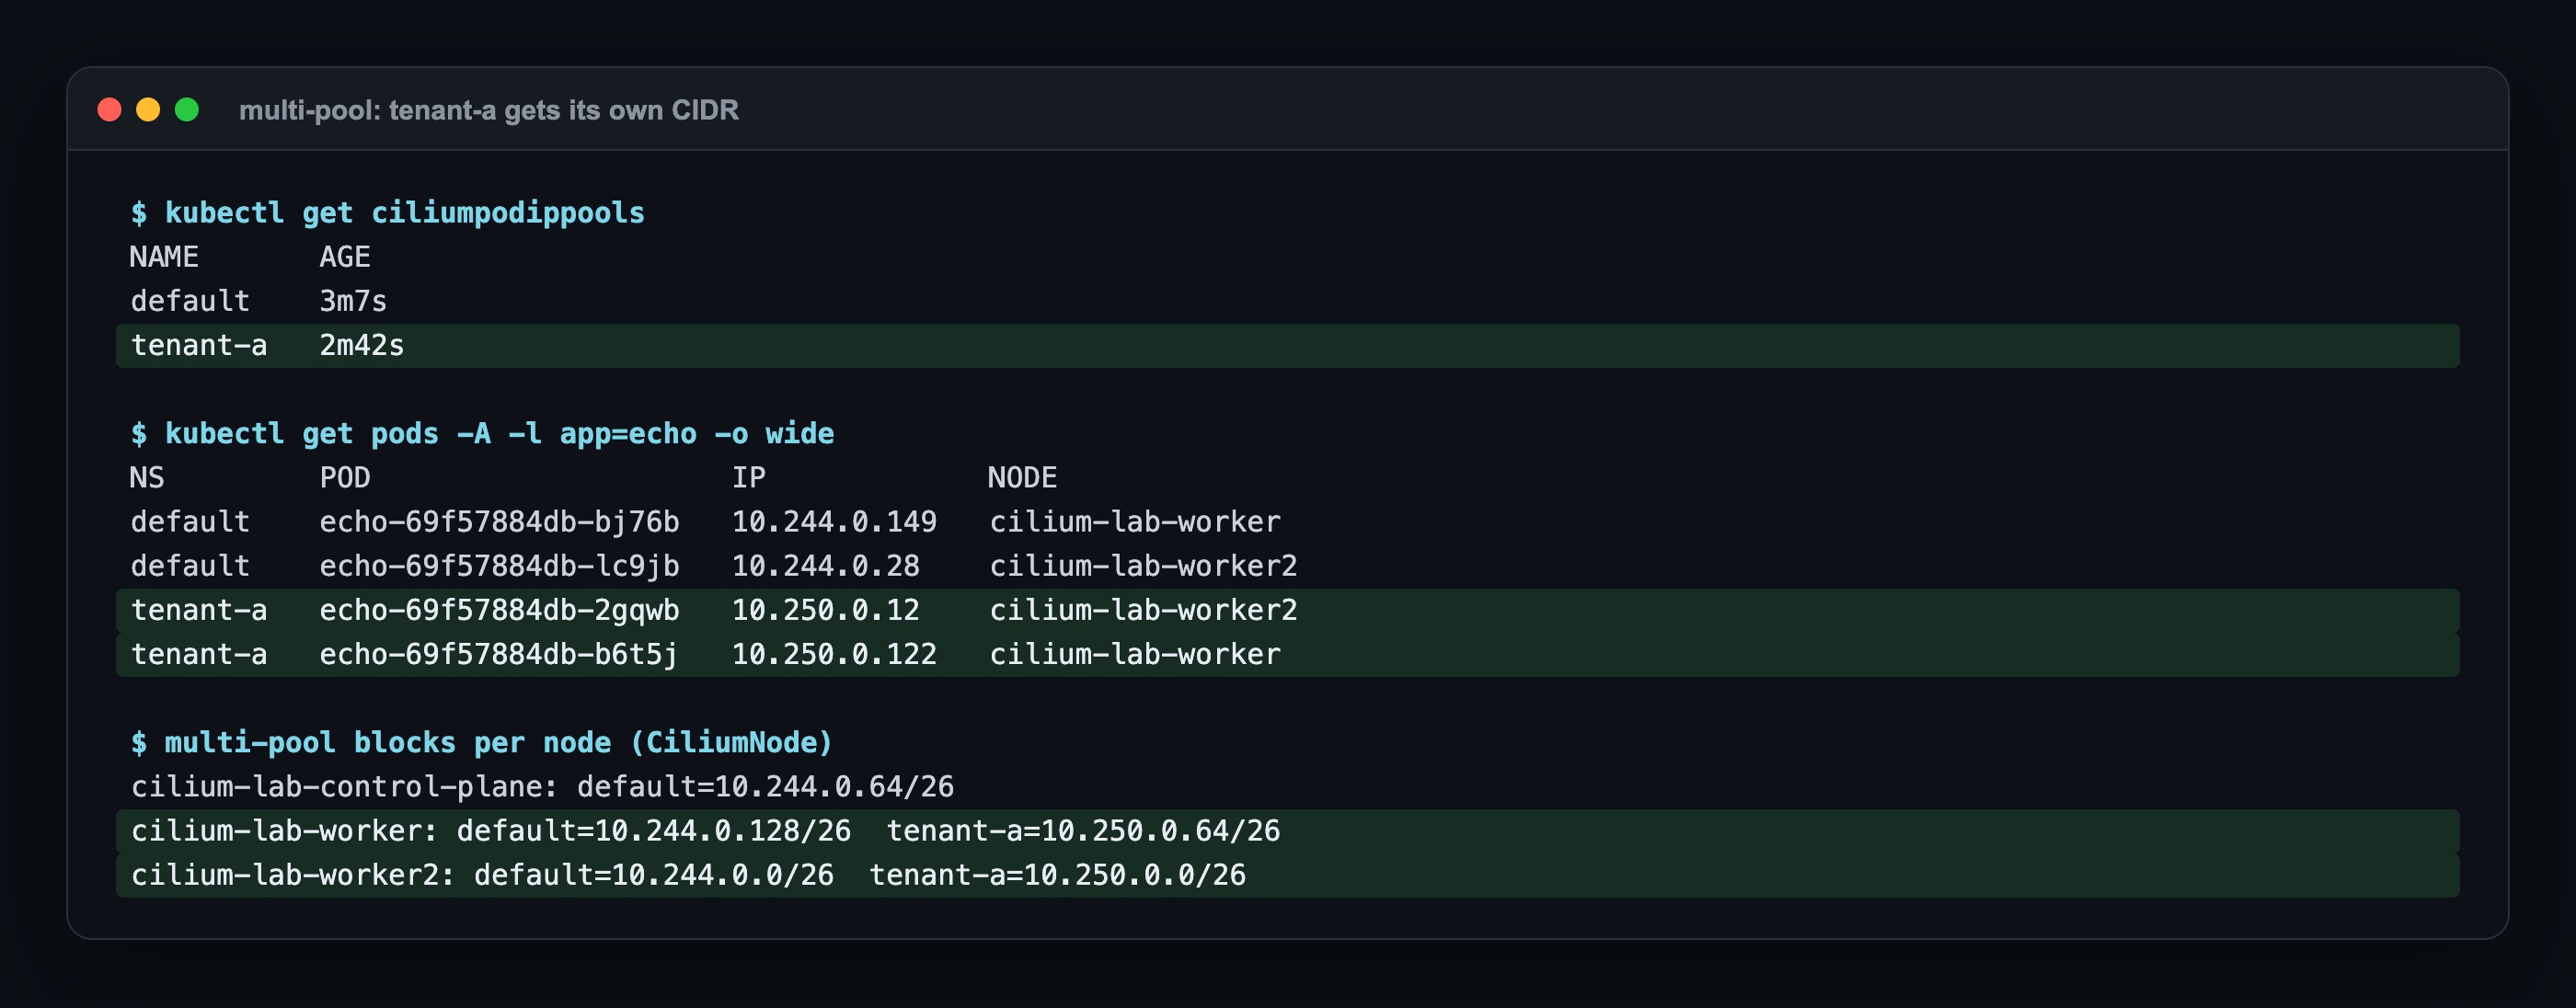Click pod name 'echo-69f57884db-bj76b'
2576x1008 pixels.
click(499, 521)
